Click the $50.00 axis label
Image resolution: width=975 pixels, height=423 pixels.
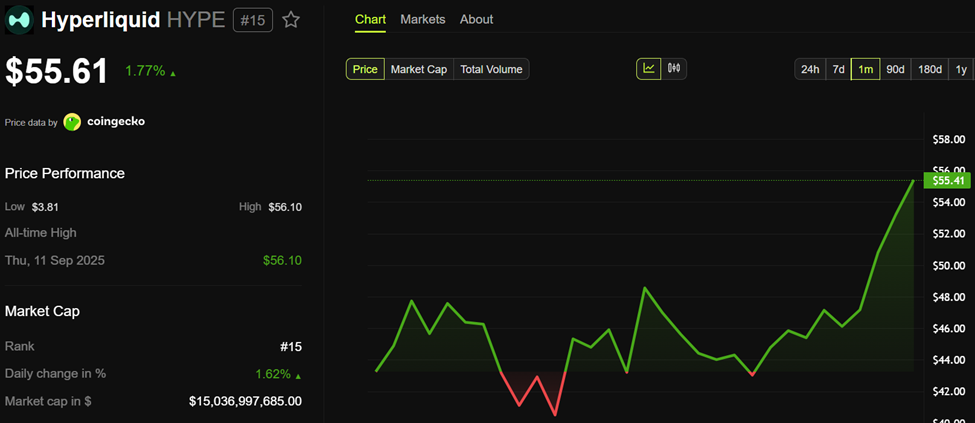[x=949, y=266]
